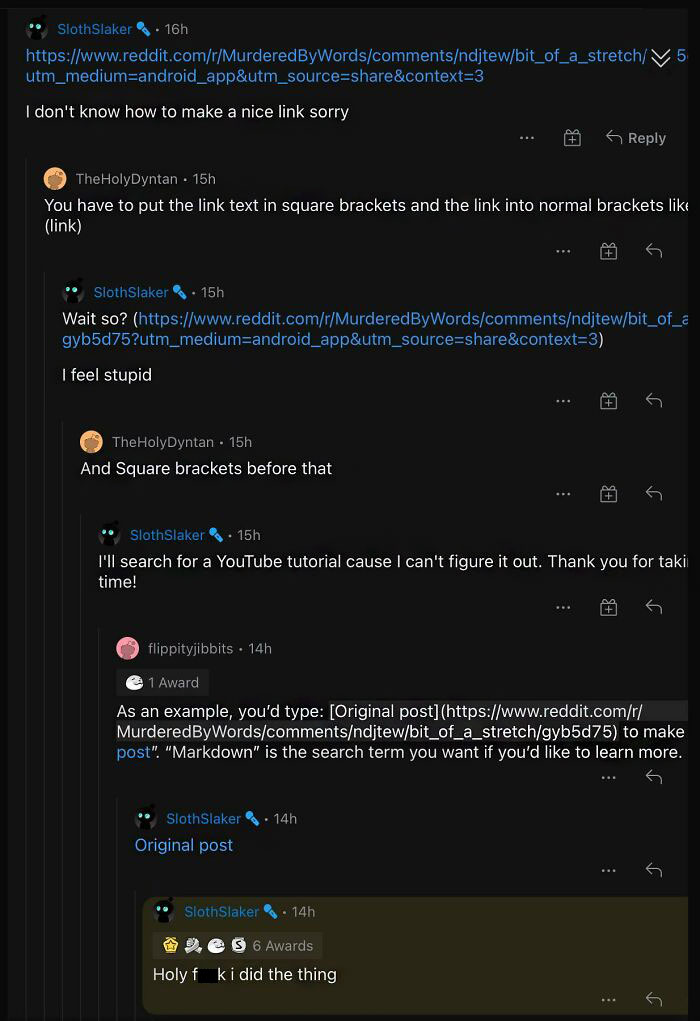Screen dimensions: 700x1021
Task: Tap the reply arrow on flippityjibbits' comment
Action: [654, 777]
